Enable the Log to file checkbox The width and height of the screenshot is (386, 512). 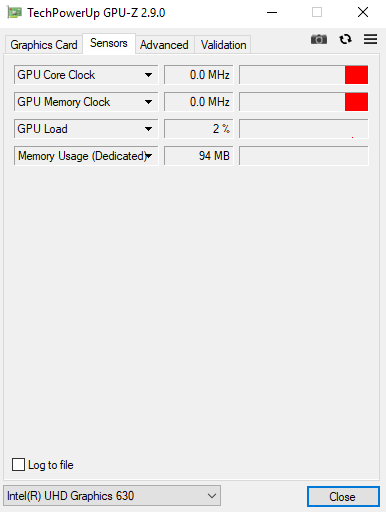(18, 464)
